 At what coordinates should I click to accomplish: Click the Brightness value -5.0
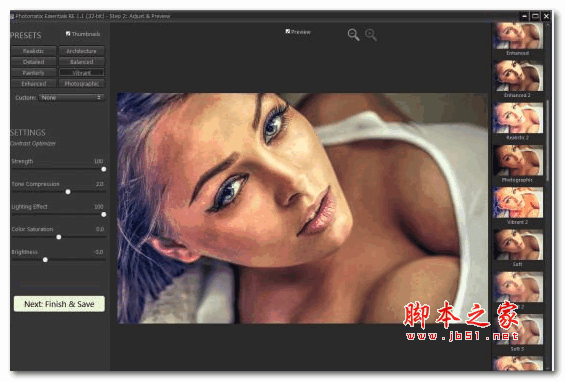tap(98, 252)
